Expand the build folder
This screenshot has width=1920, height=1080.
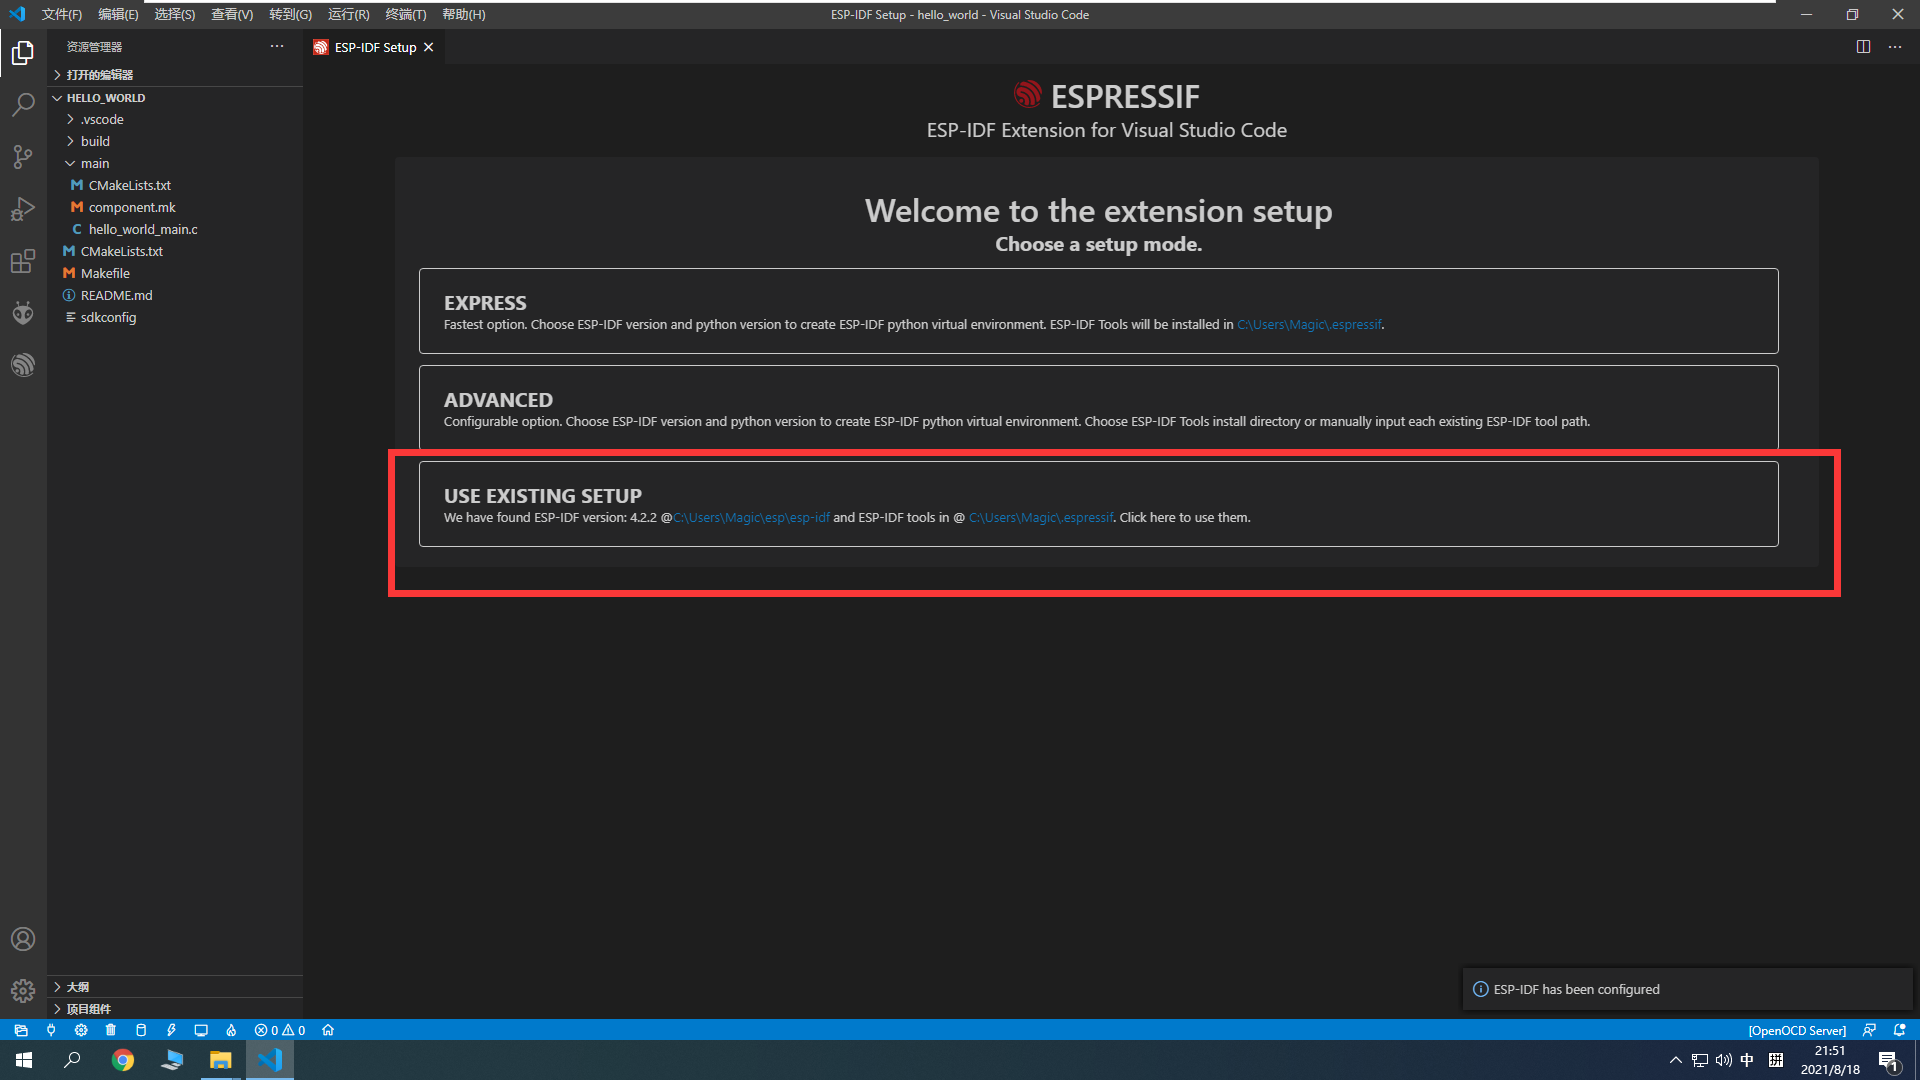coord(95,141)
